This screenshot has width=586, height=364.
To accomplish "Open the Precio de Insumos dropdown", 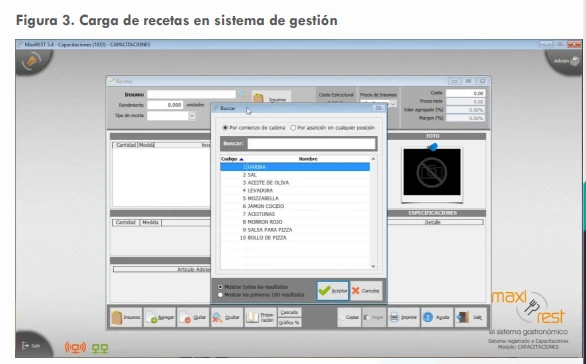I will 393,104.
